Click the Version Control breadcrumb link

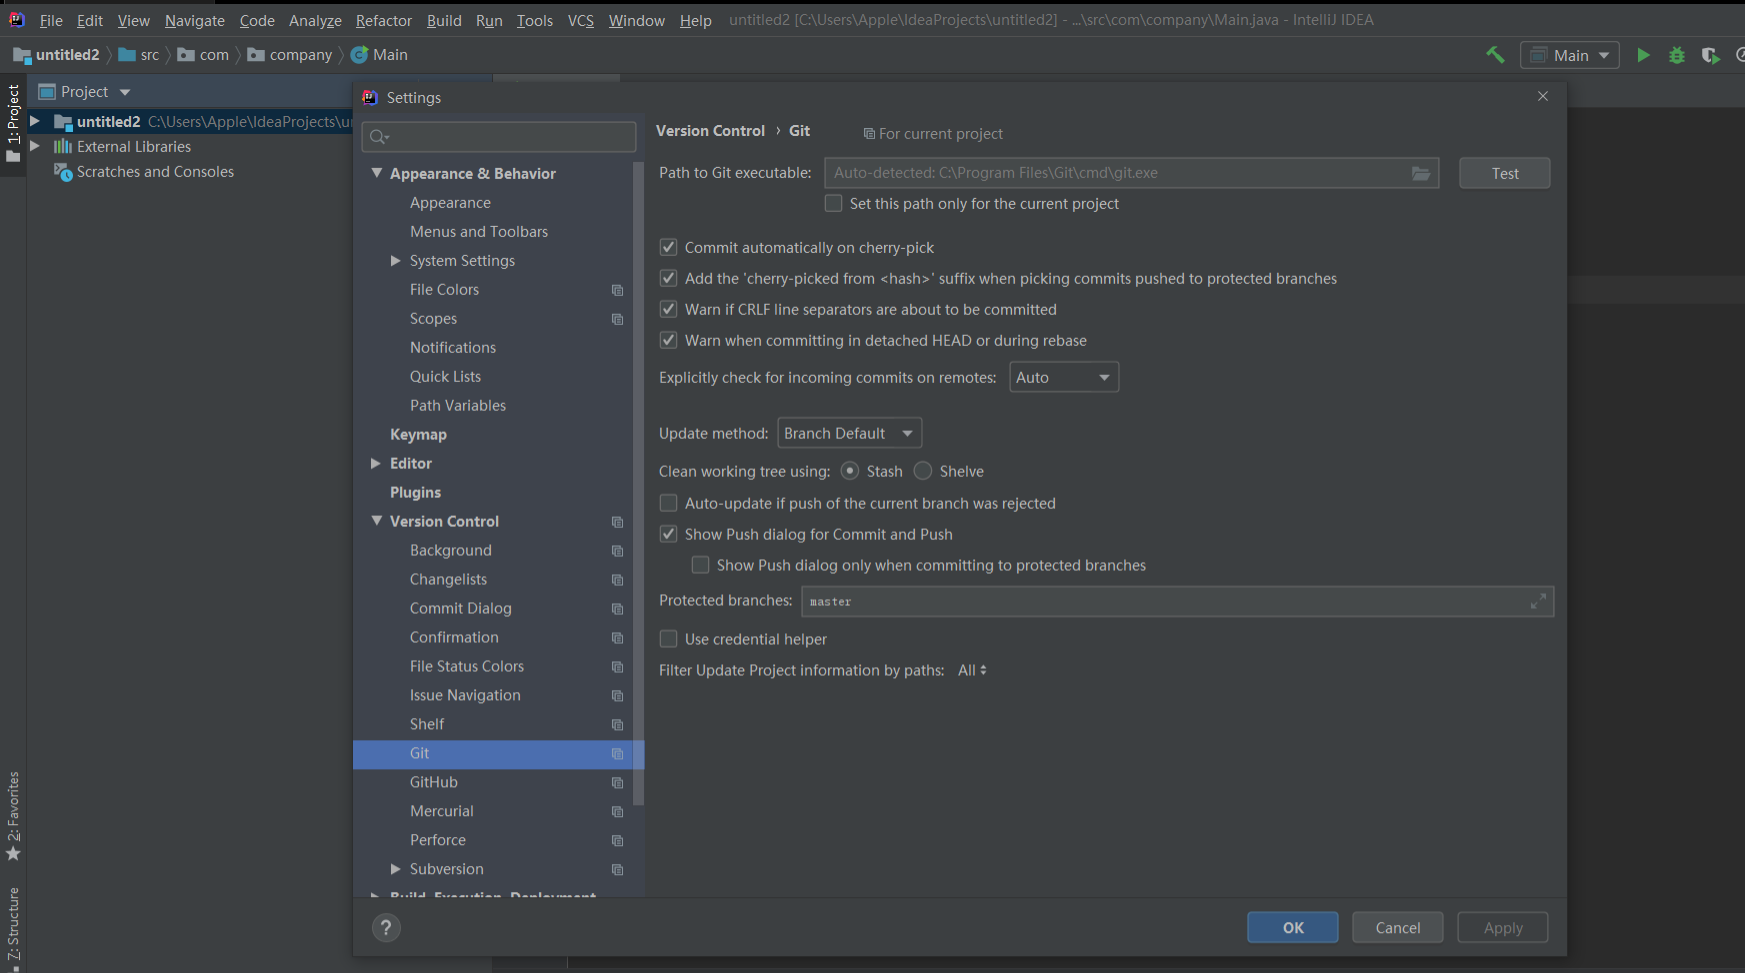[x=710, y=131]
